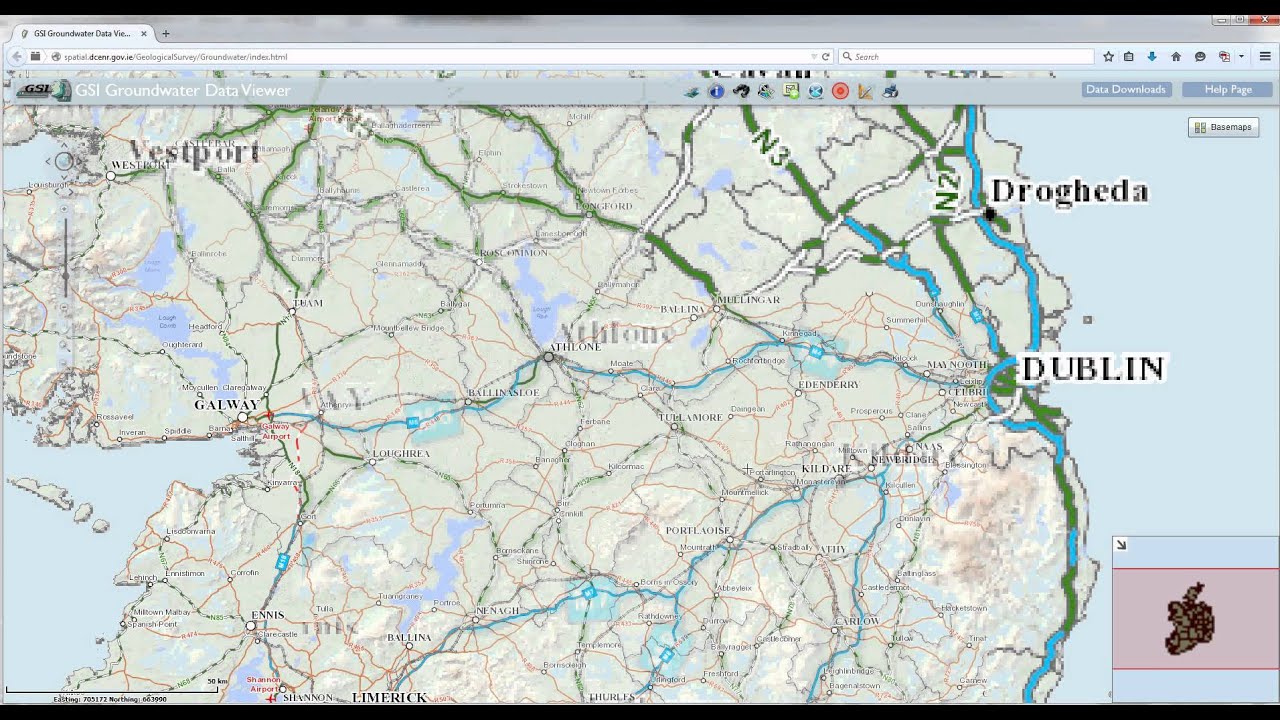Click the print map icon
This screenshot has height=720, width=1280.
point(890,91)
